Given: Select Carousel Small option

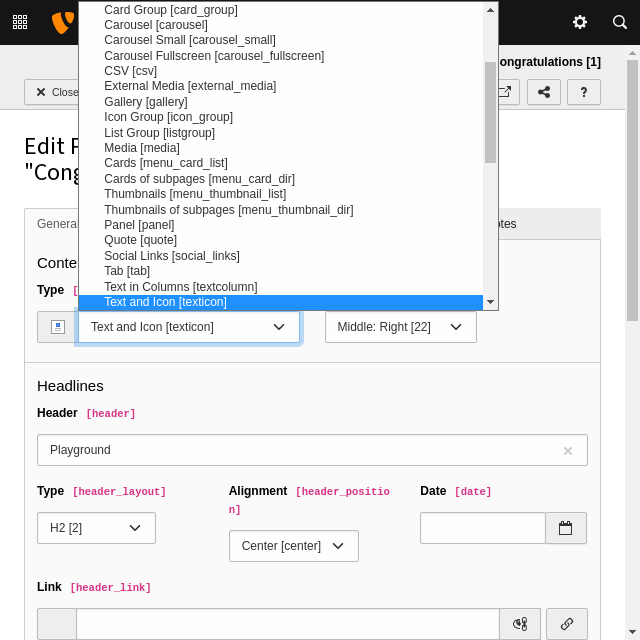Looking at the screenshot, I should click(x=281, y=40).
